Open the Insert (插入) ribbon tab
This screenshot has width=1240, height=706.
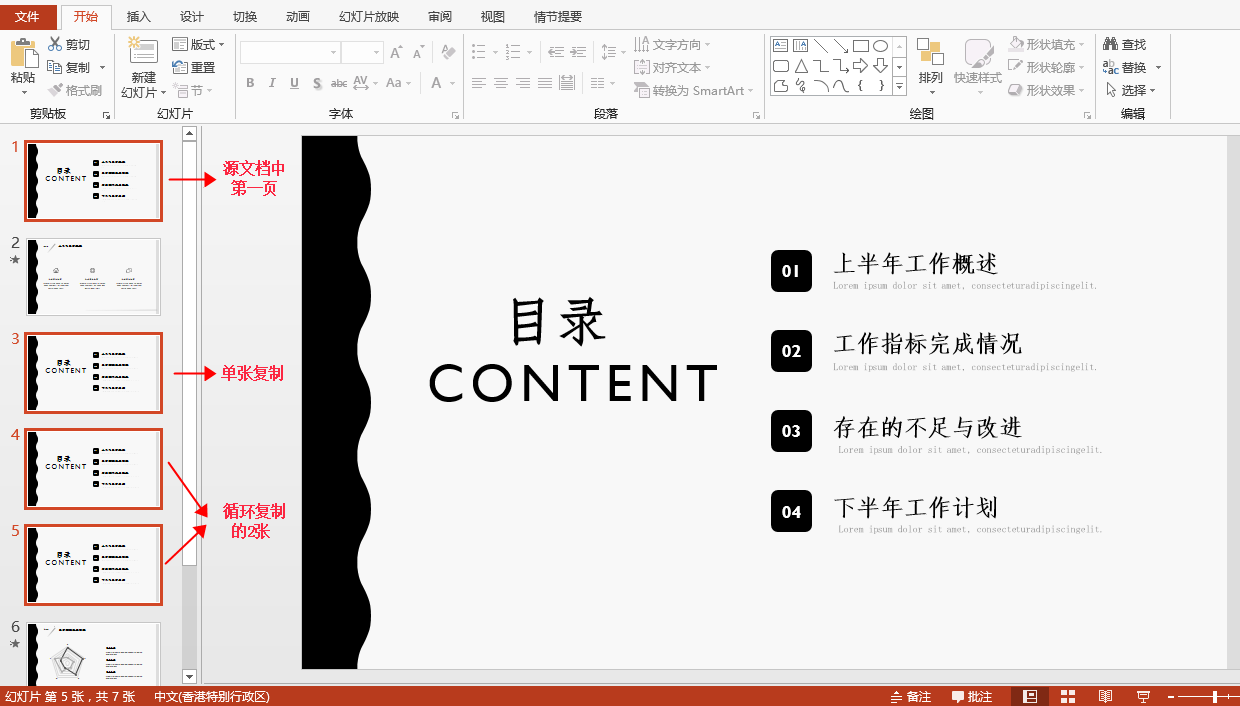(139, 17)
